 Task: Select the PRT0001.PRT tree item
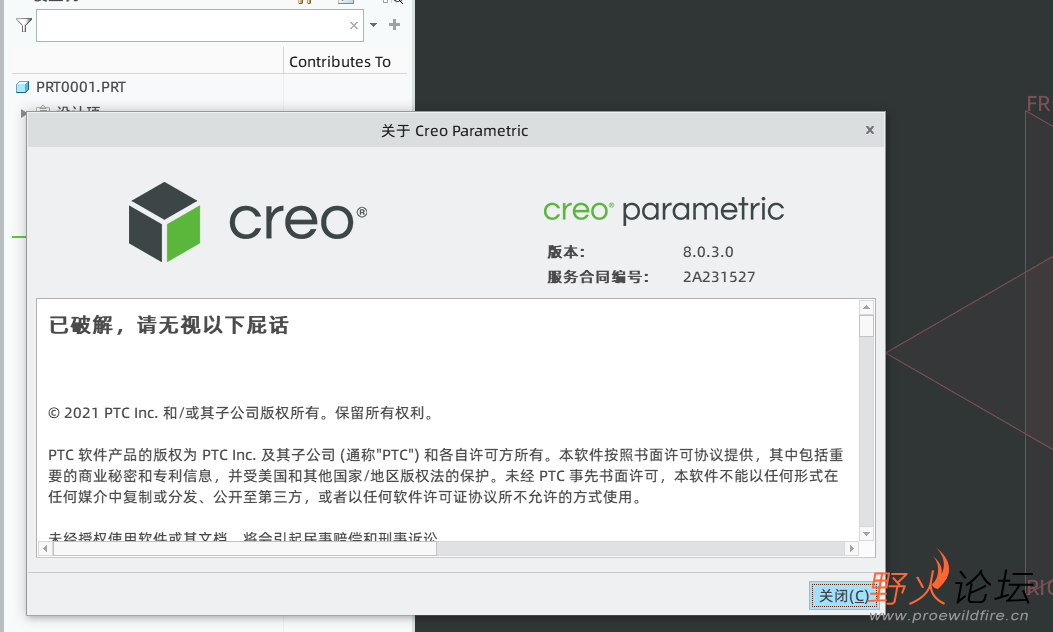[x=81, y=87]
